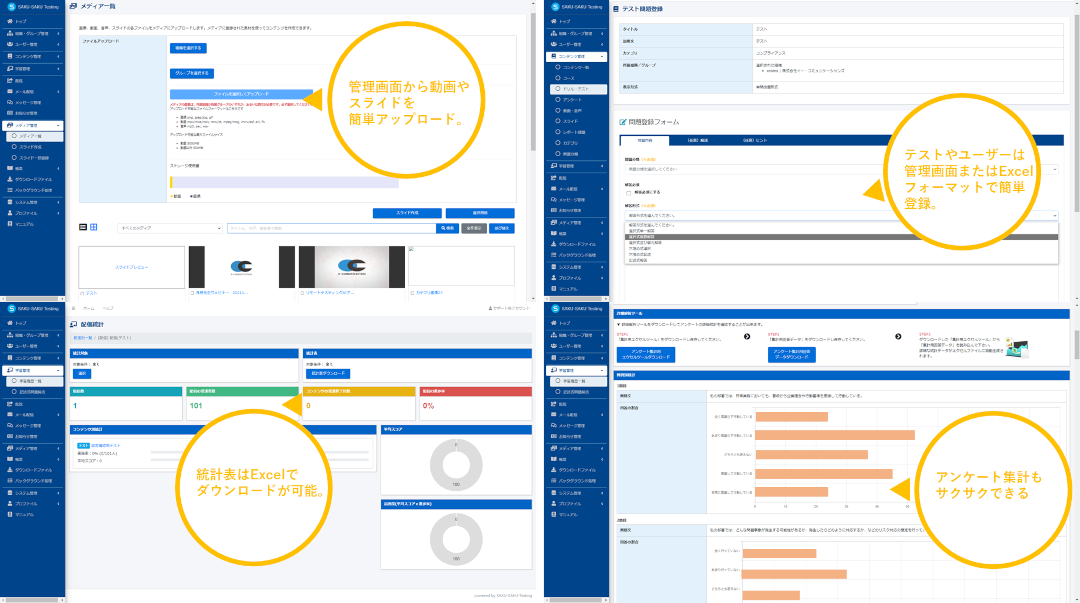Click メッセージ管理 chat icon in media list panel
The height and width of the screenshot is (603, 1080).
pyautogui.click(x=10, y=102)
